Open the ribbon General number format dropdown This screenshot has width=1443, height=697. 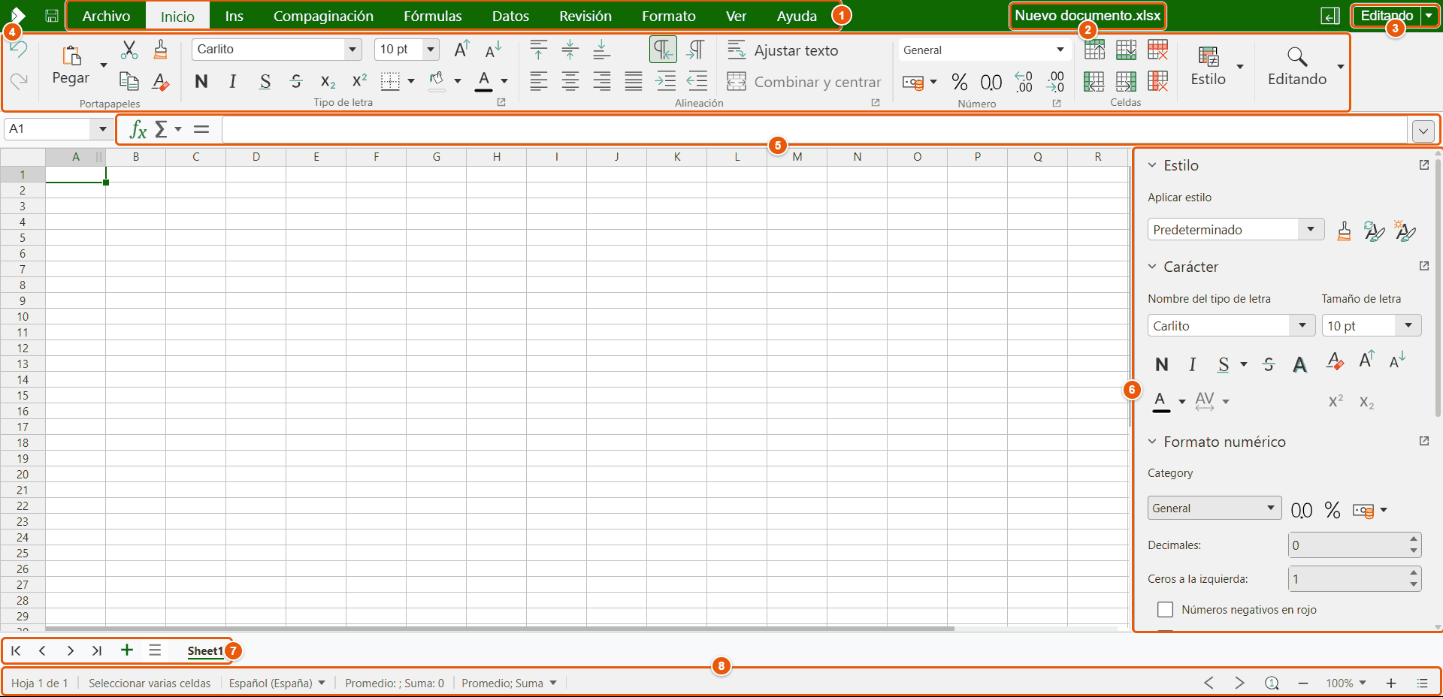click(x=1060, y=50)
